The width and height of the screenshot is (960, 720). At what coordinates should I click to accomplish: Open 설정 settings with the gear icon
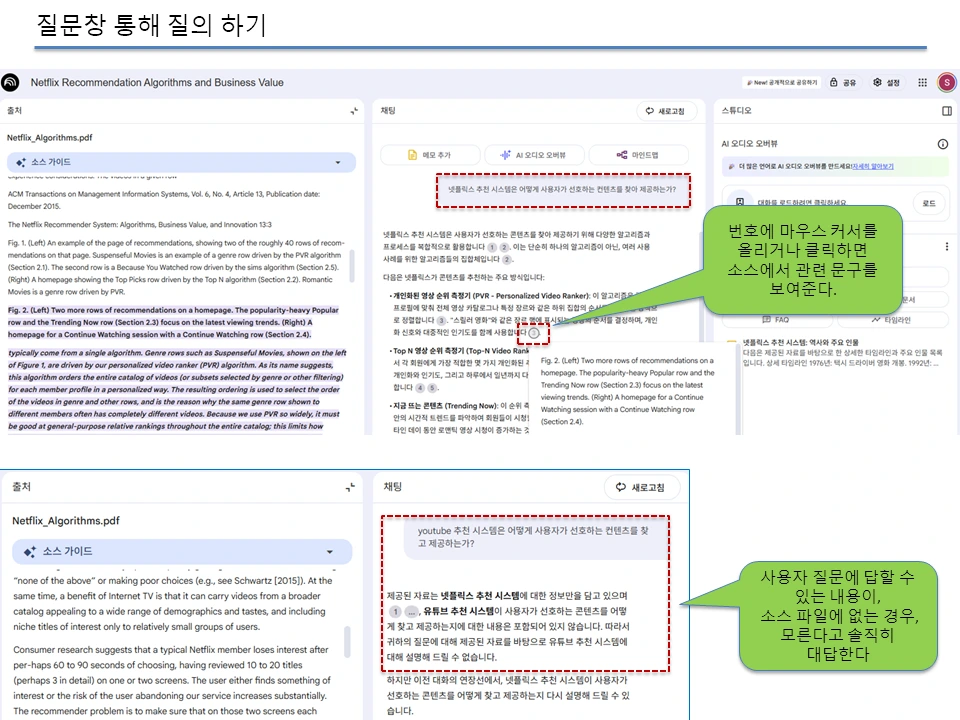pos(887,82)
